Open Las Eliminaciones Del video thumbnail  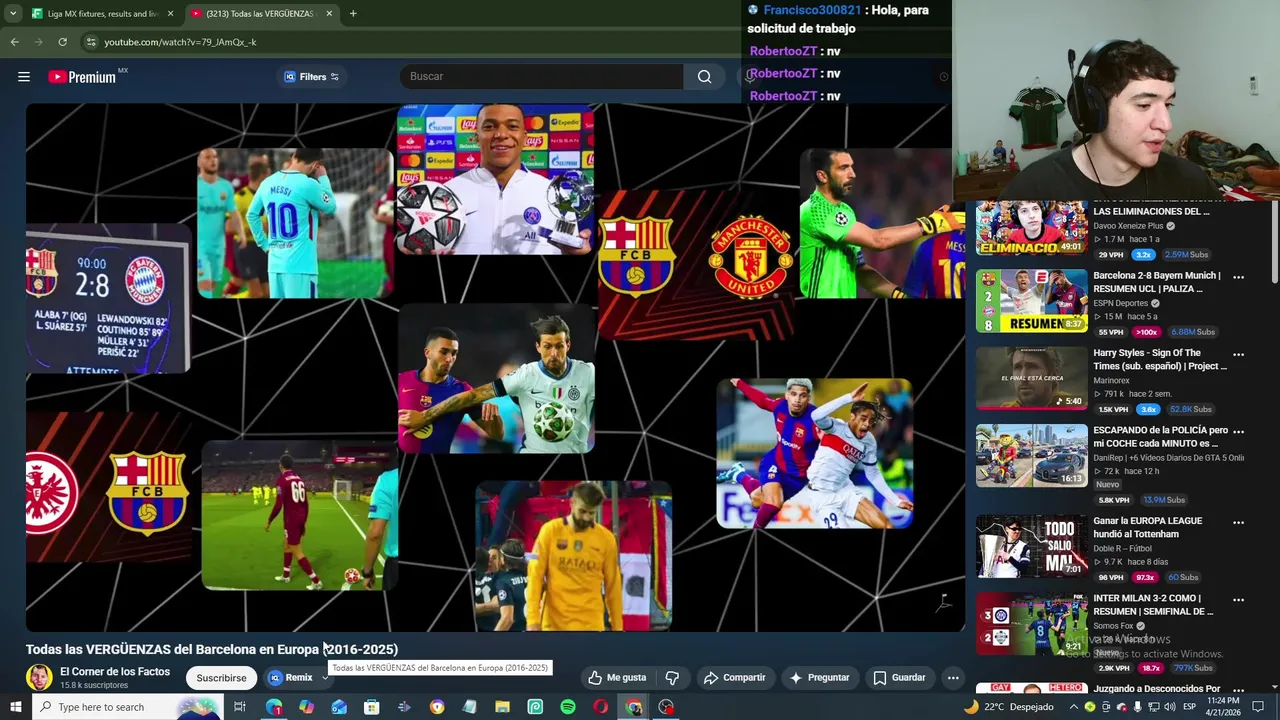click(1031, 228)
